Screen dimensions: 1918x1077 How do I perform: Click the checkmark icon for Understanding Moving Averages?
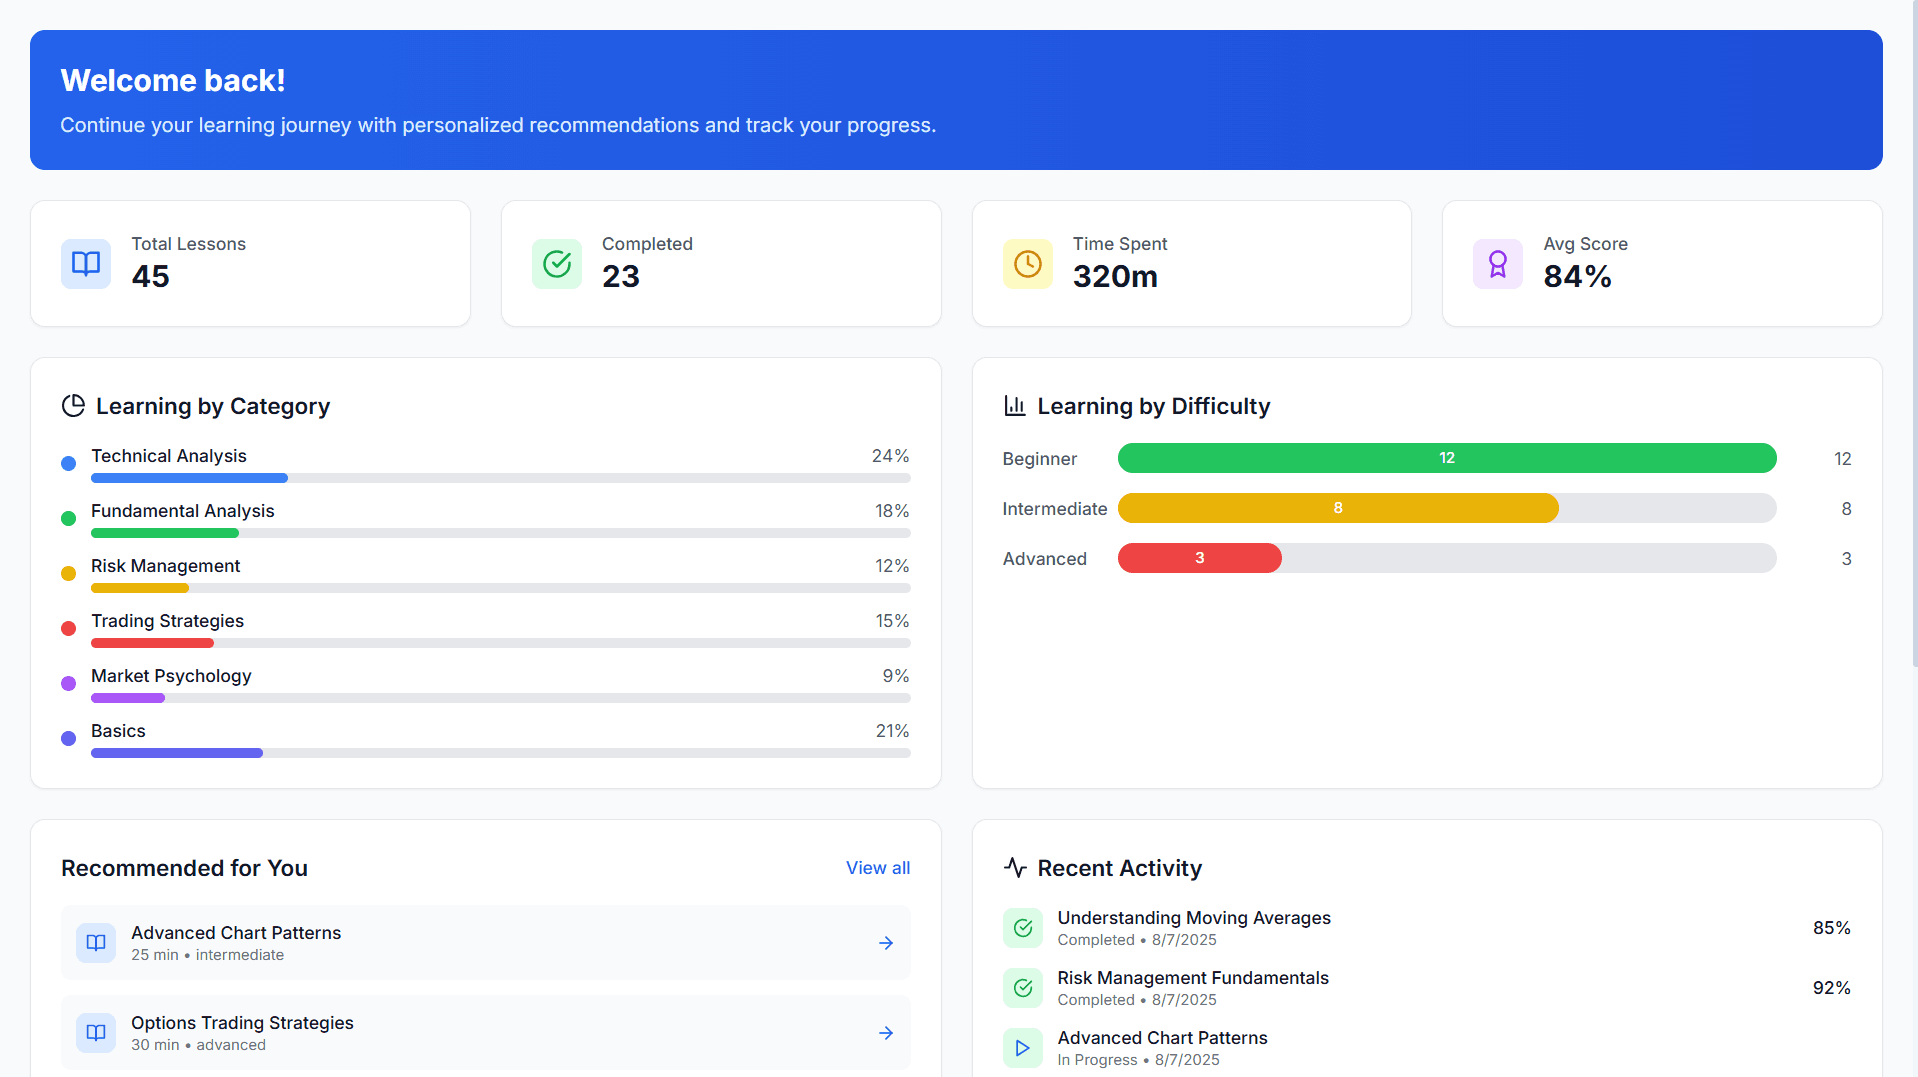[1022, 928]
